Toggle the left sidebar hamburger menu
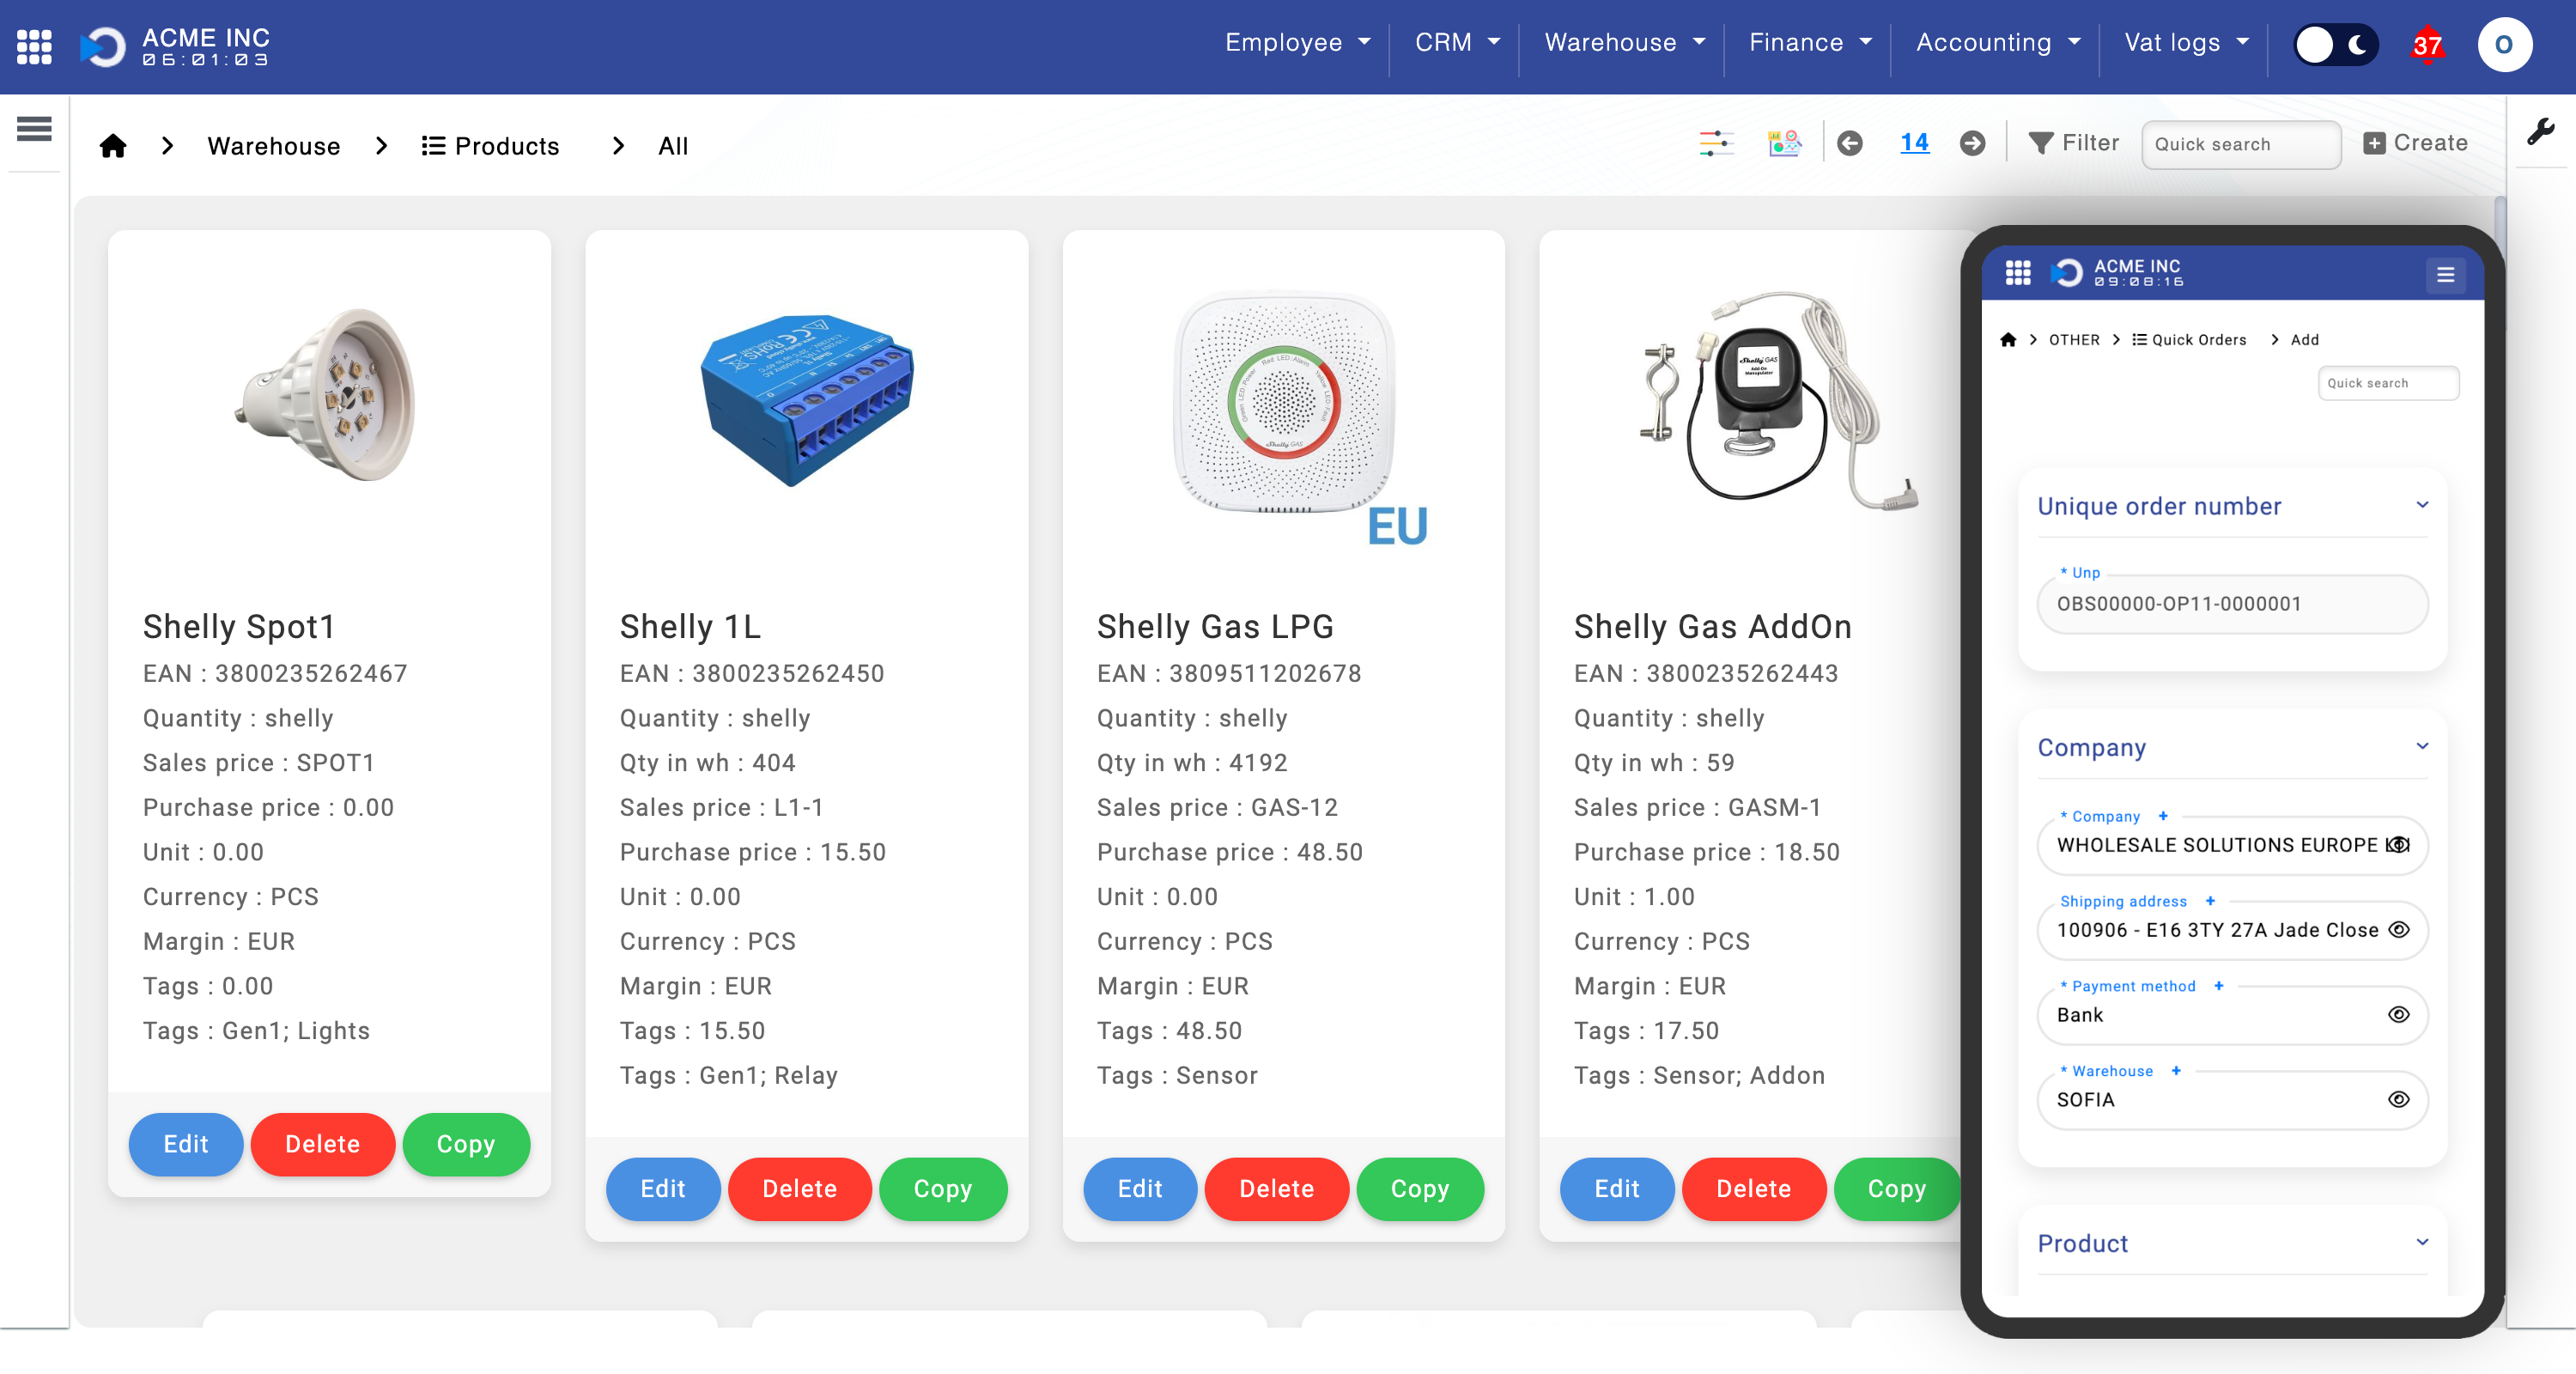Viewport: 2576px width, 1374px height. (x=34, y=128)
